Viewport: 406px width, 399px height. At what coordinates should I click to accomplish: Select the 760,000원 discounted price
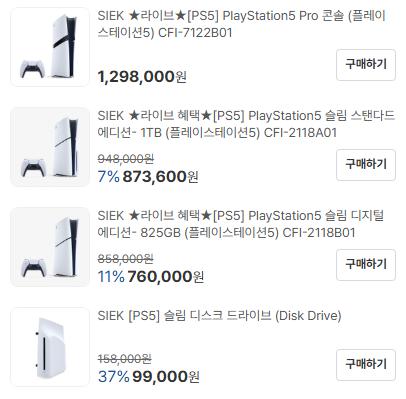(x=166, y=277)
